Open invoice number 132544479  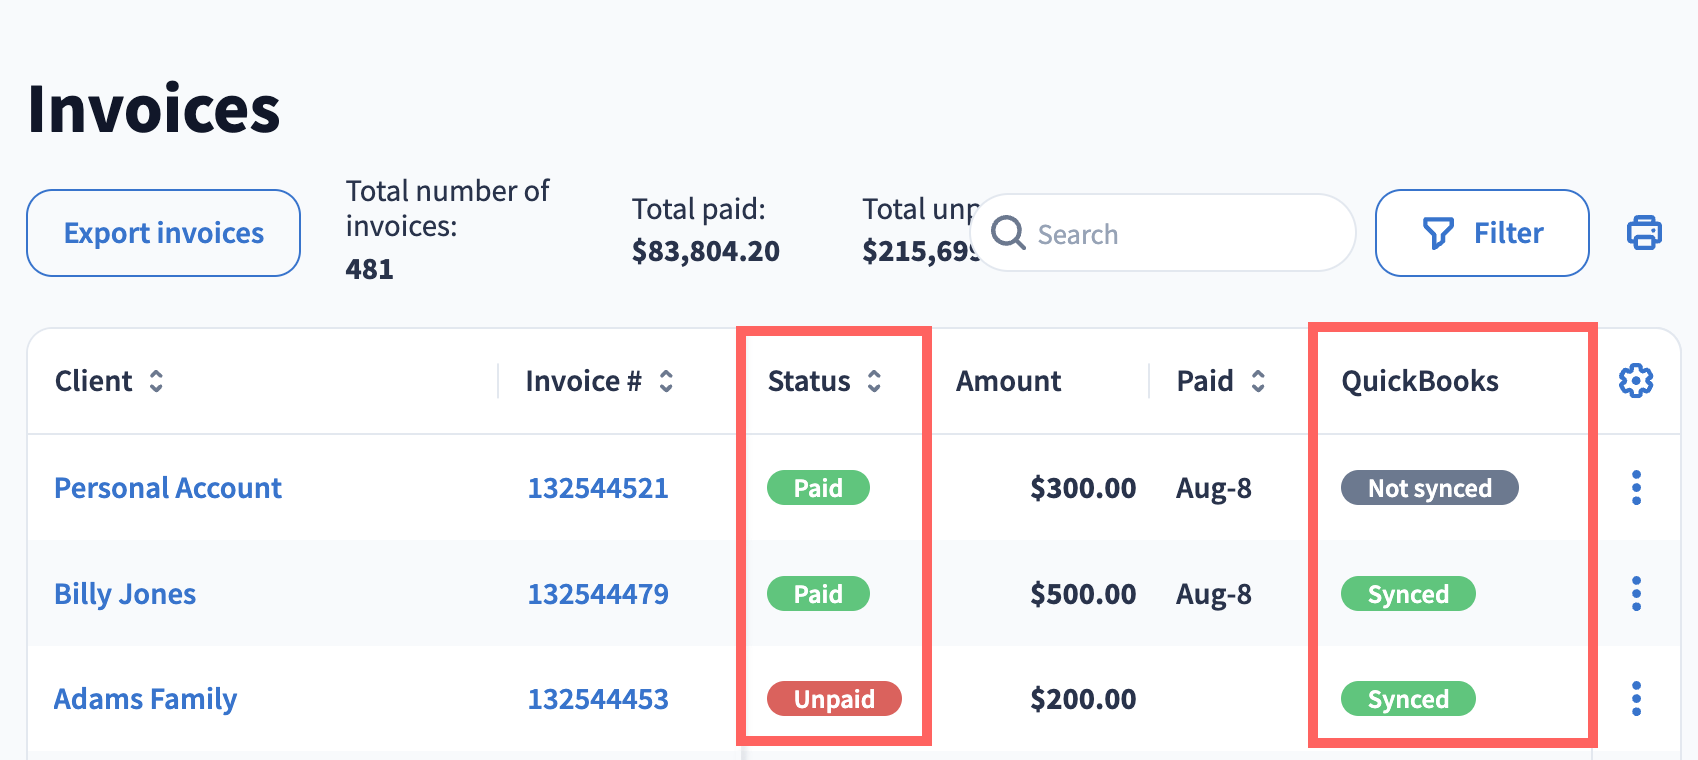point(598,594)
